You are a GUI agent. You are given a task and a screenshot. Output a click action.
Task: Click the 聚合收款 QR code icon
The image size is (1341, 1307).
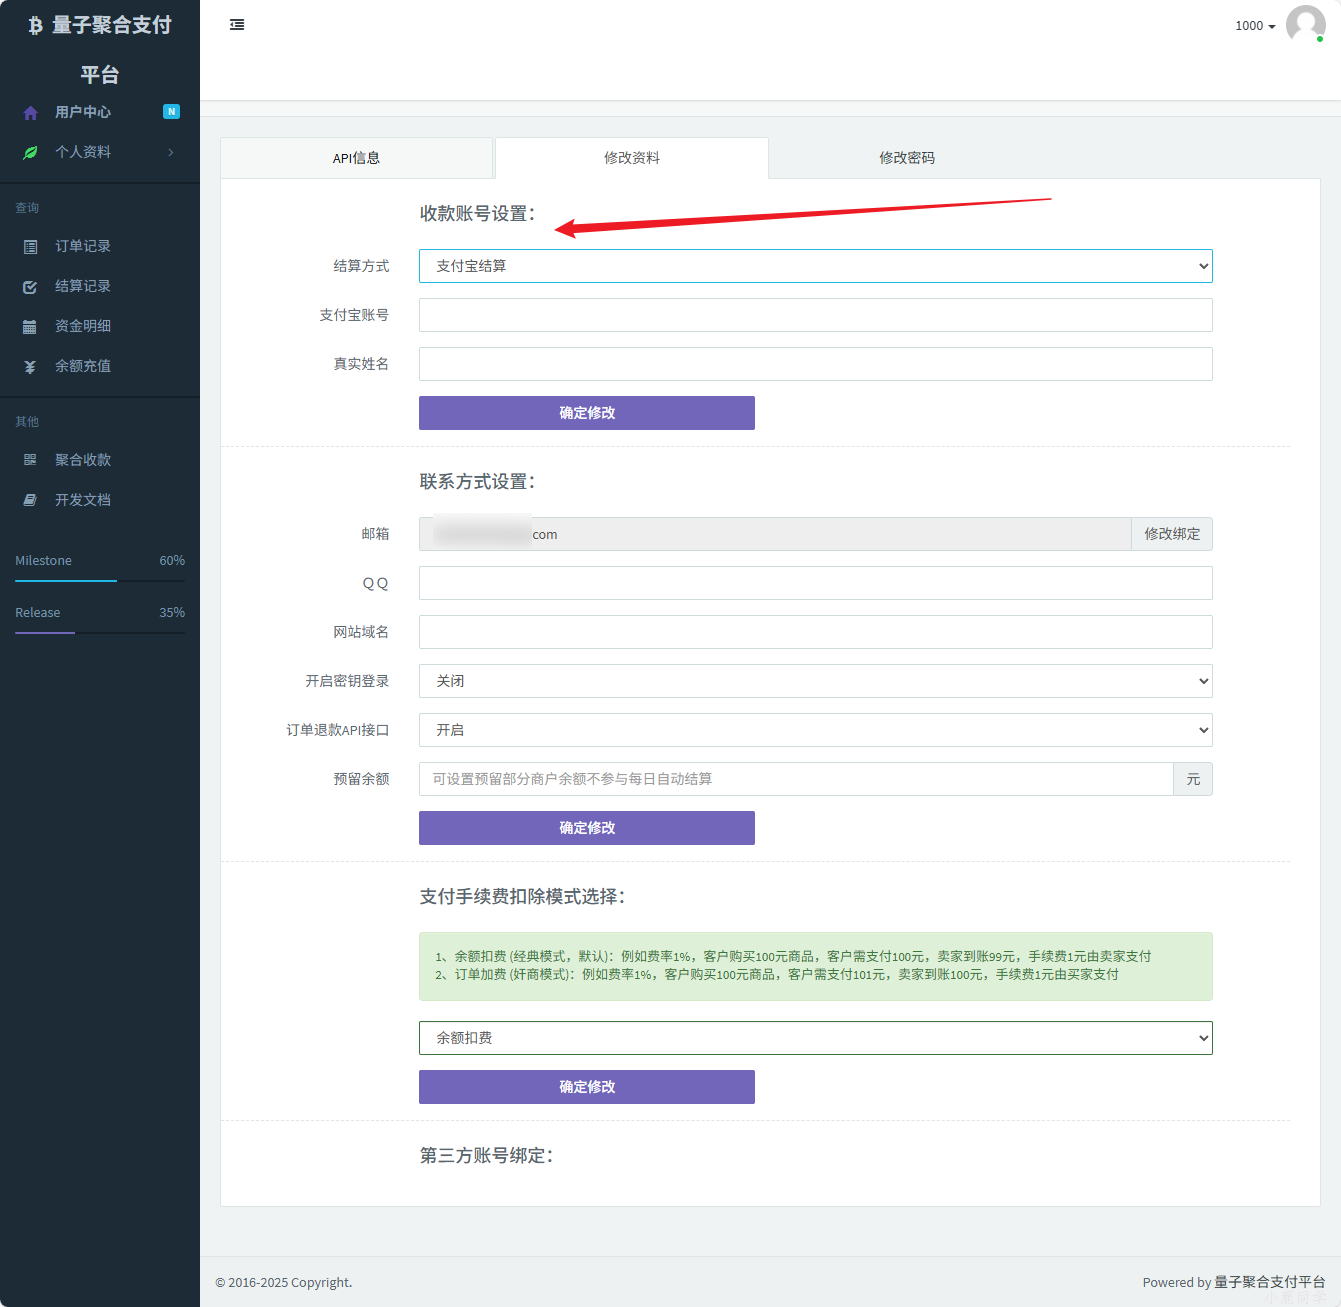pyautogui.click(x=30, y=460)
